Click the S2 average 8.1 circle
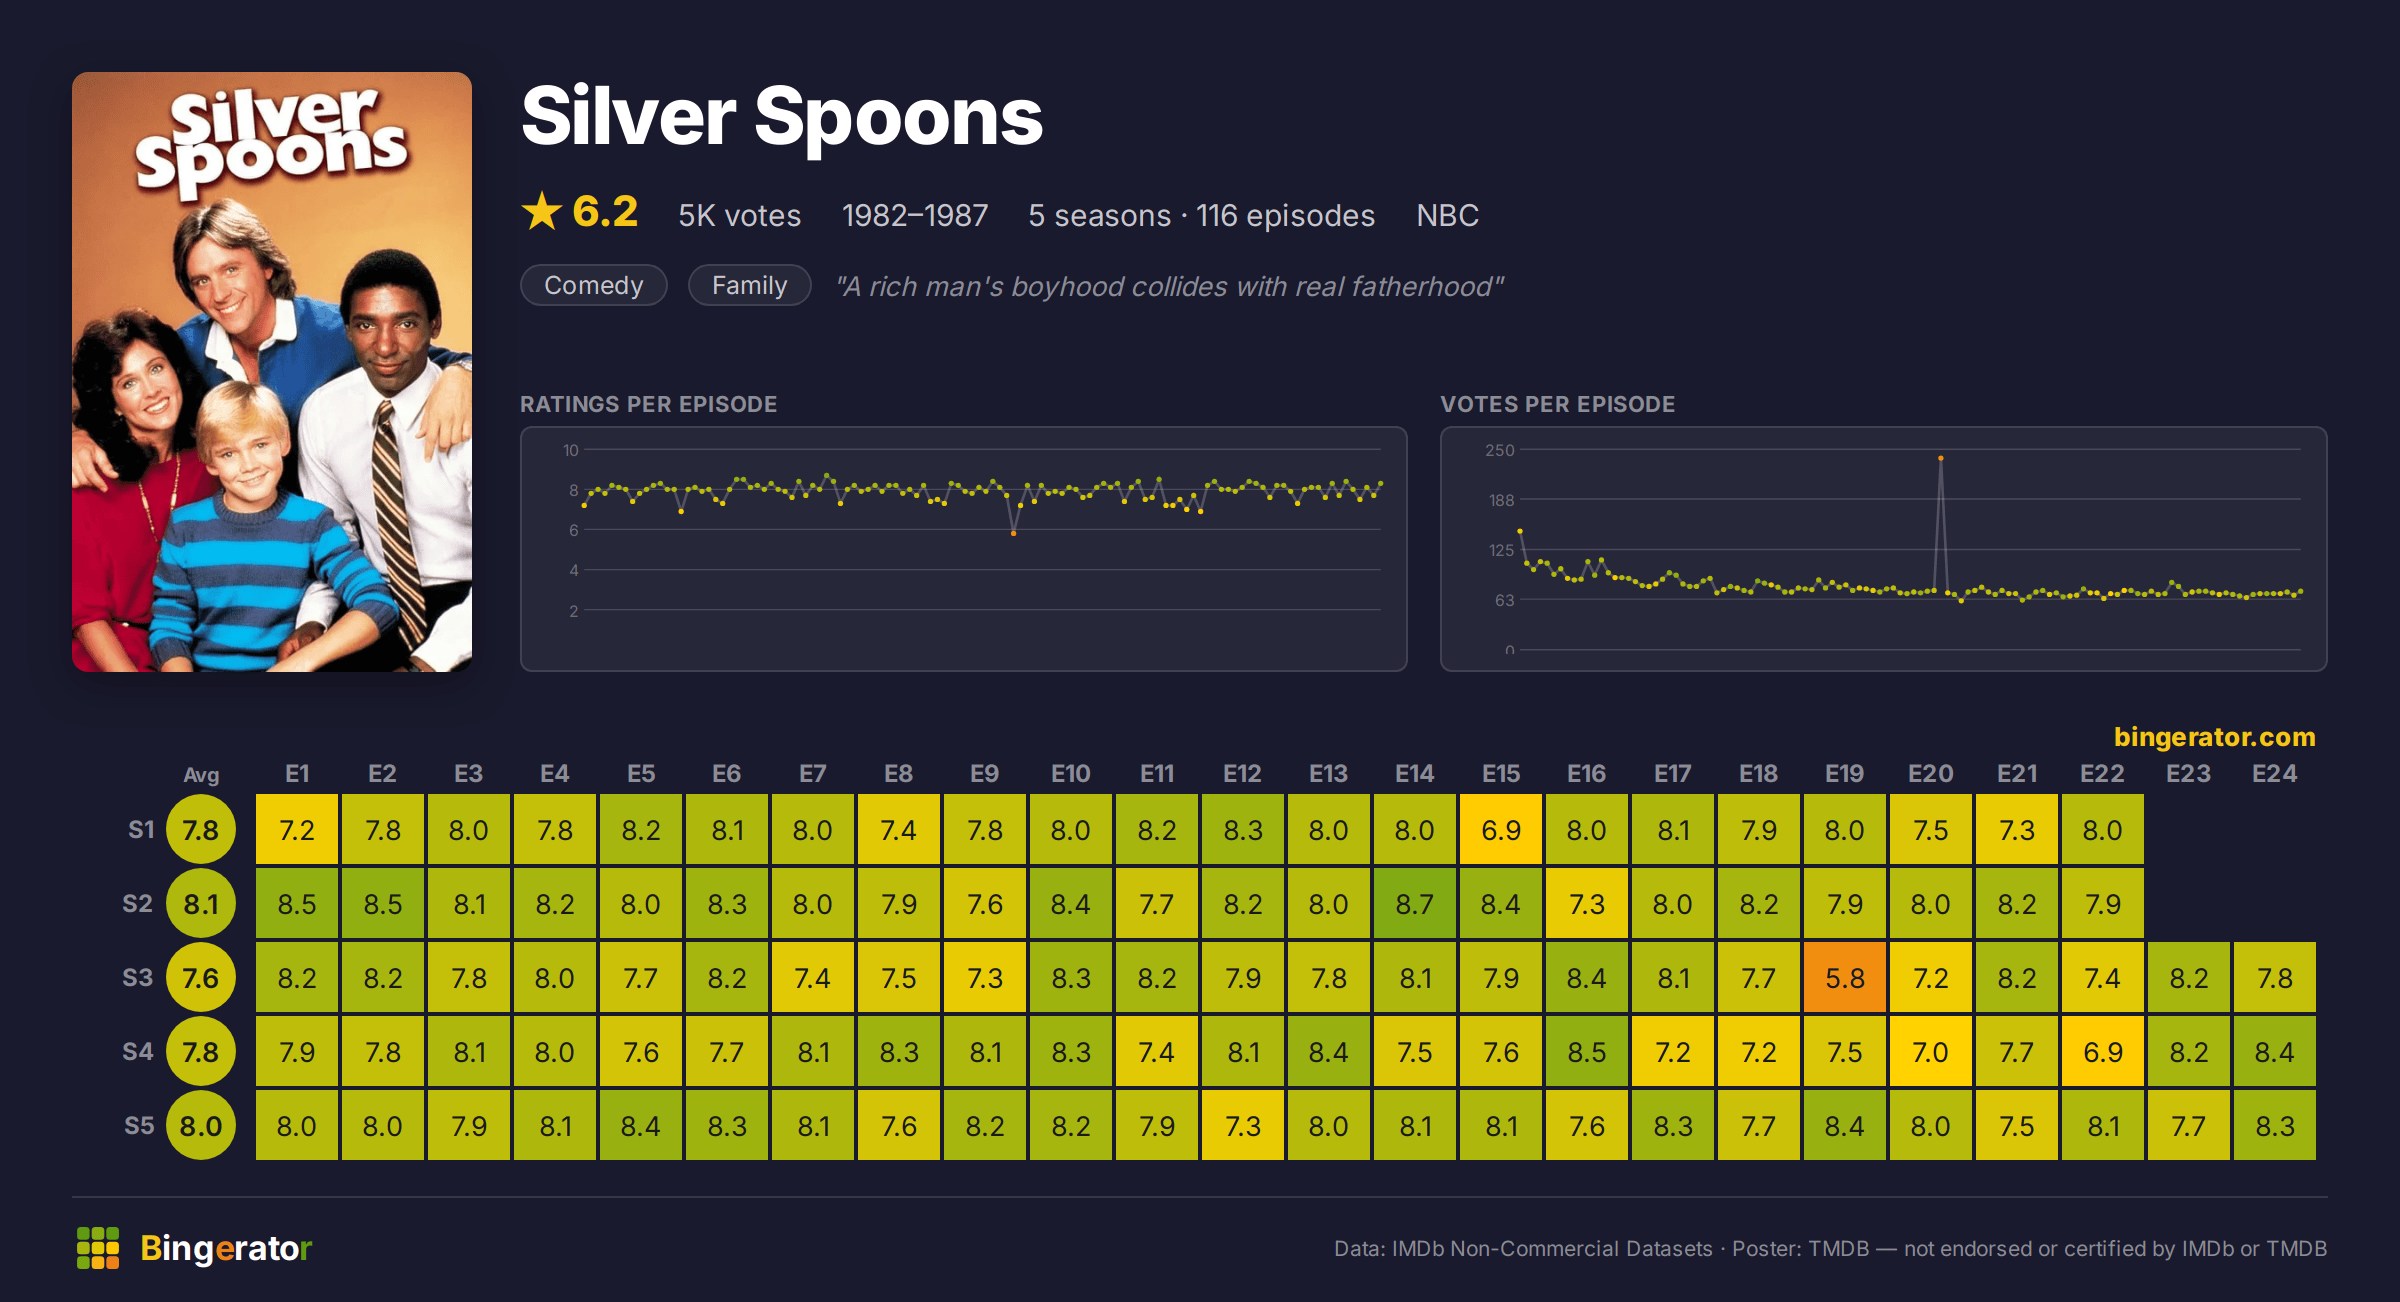 pyautogui.click(x=201, y=904)
